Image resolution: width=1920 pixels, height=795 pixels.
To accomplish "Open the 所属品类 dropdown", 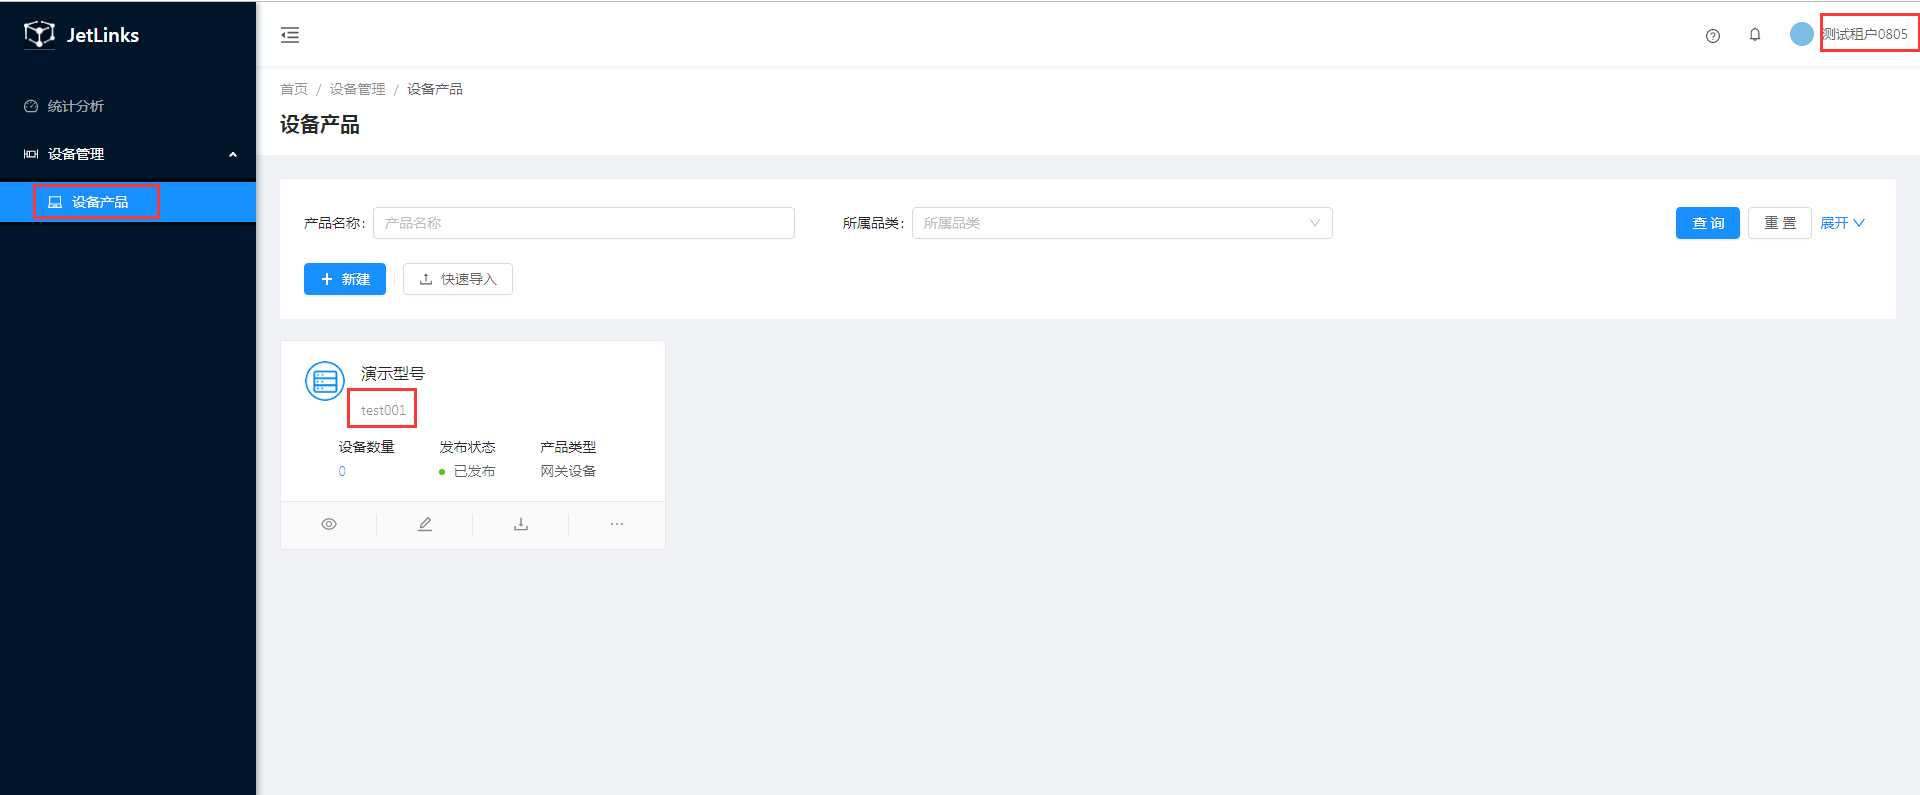I will 1121,223.
